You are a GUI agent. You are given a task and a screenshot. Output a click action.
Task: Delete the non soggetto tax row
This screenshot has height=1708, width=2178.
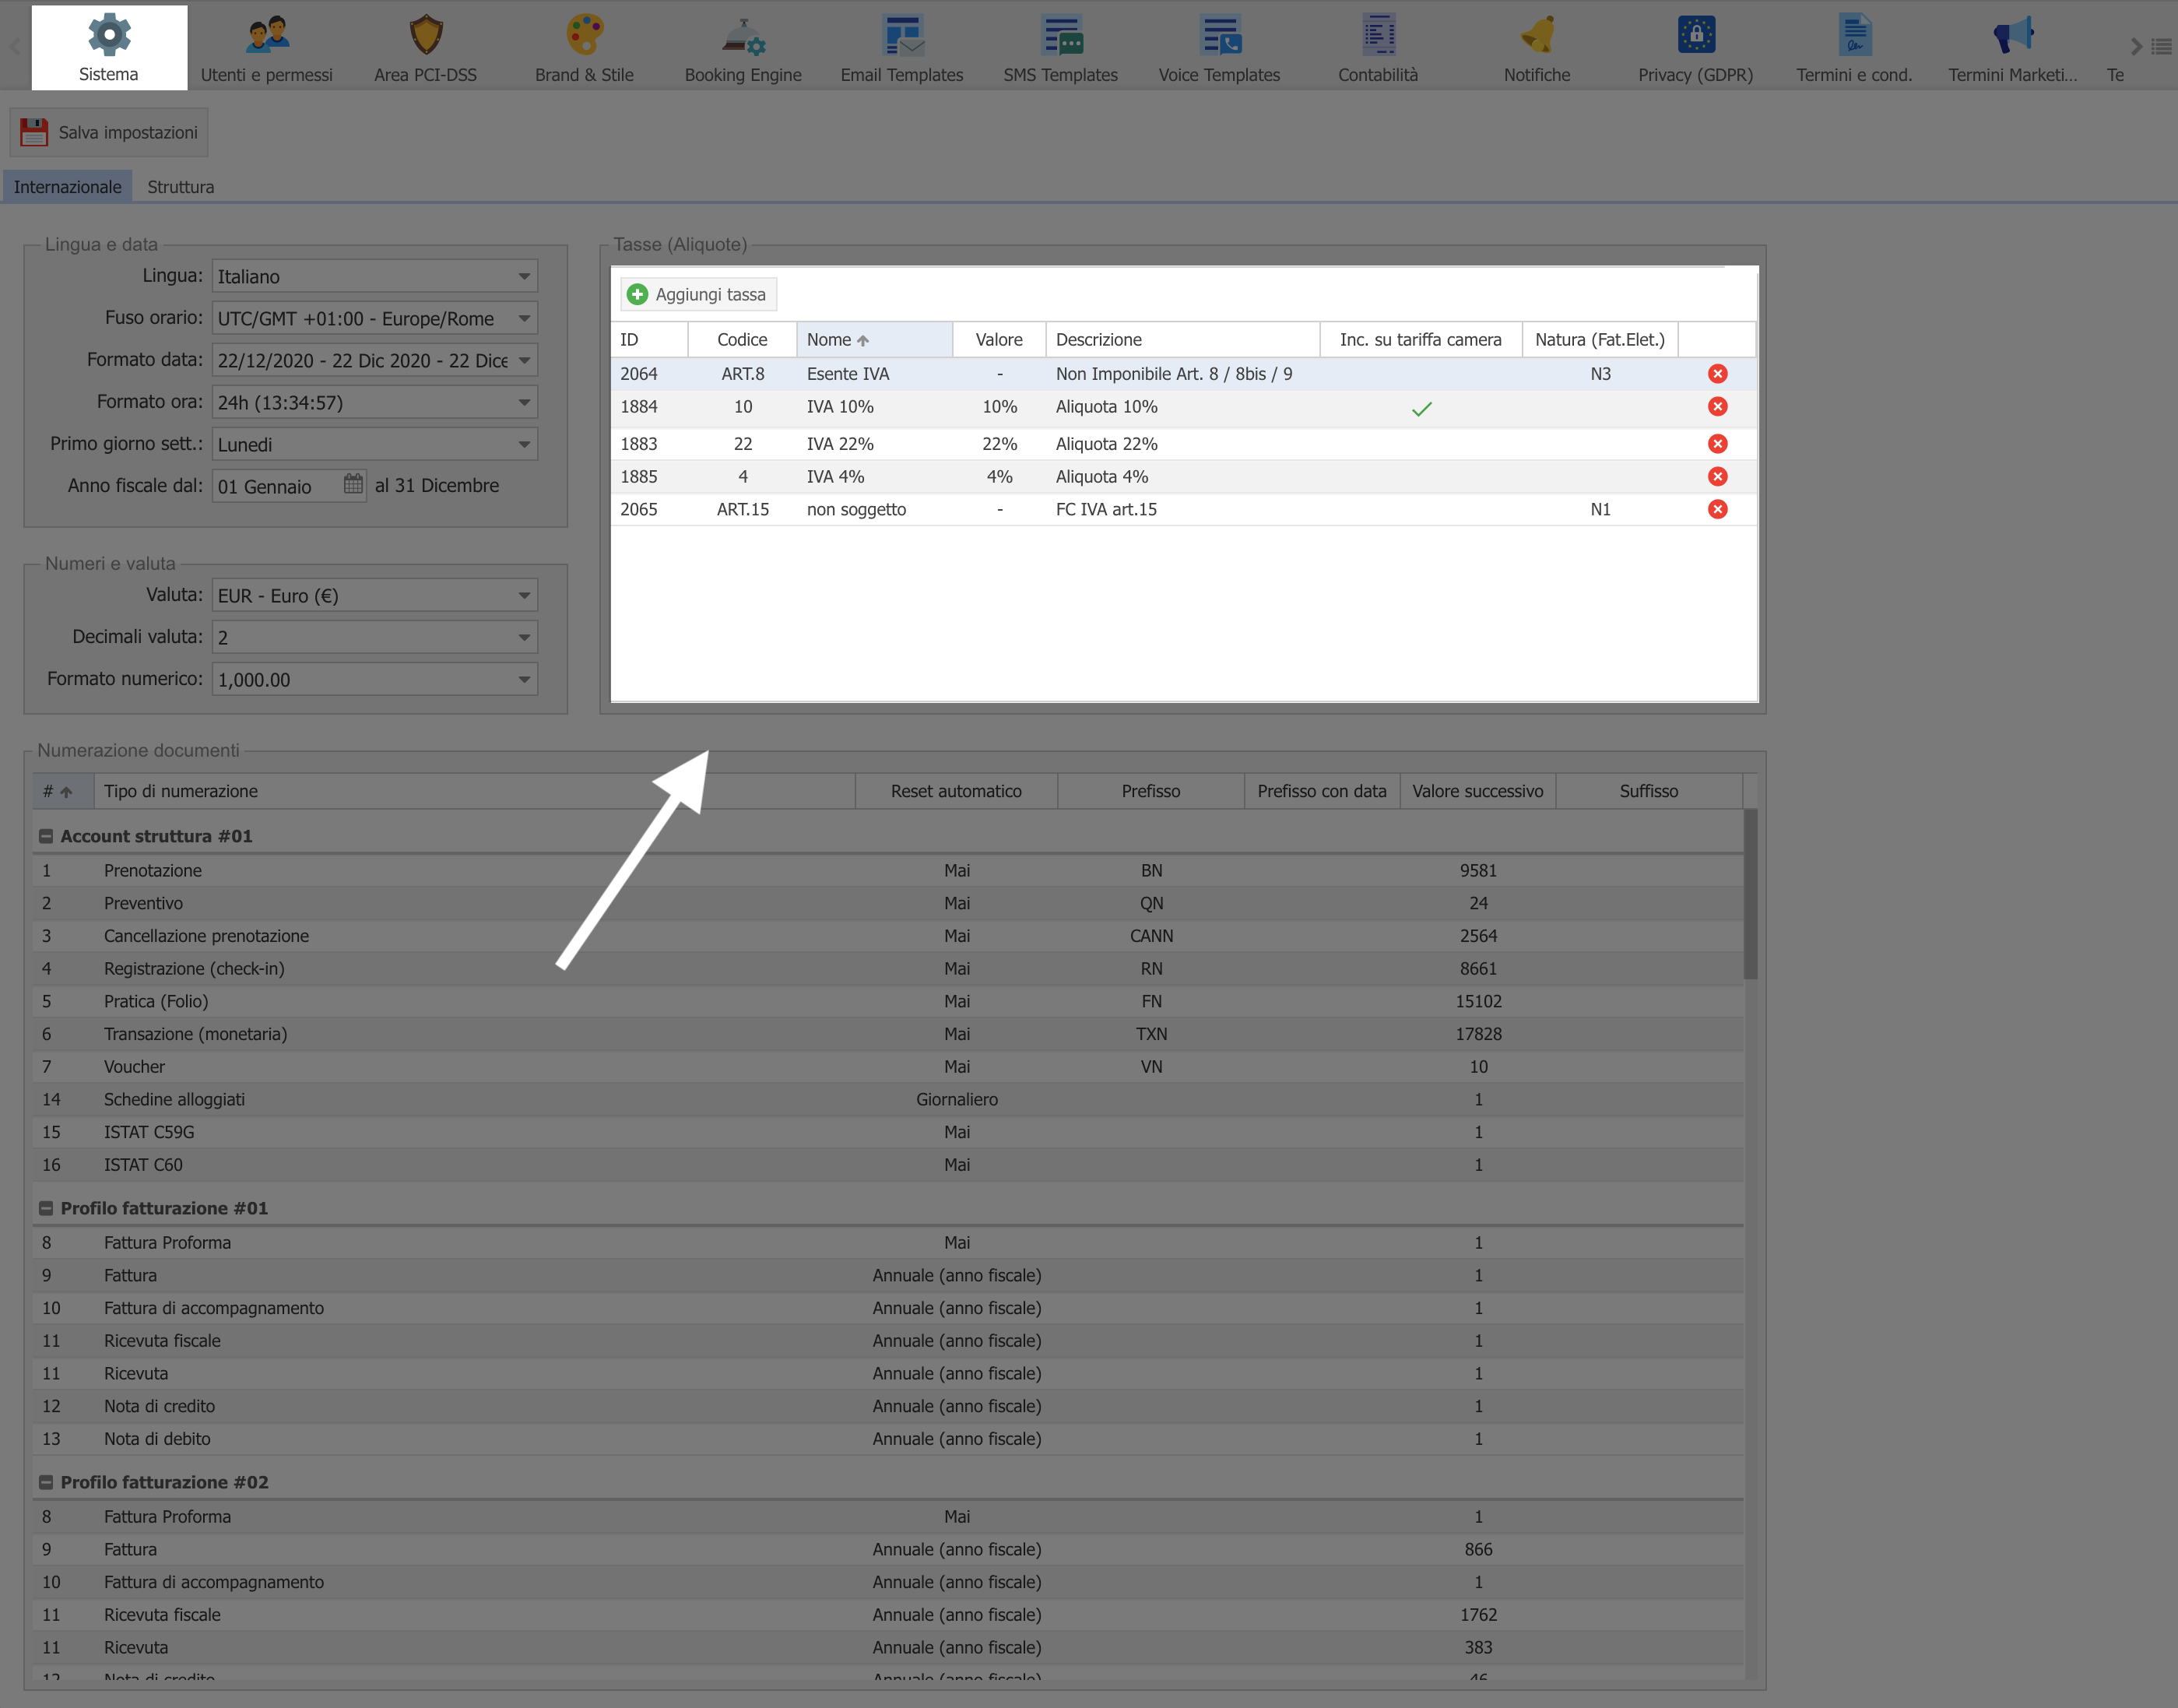coord(1718,510)
